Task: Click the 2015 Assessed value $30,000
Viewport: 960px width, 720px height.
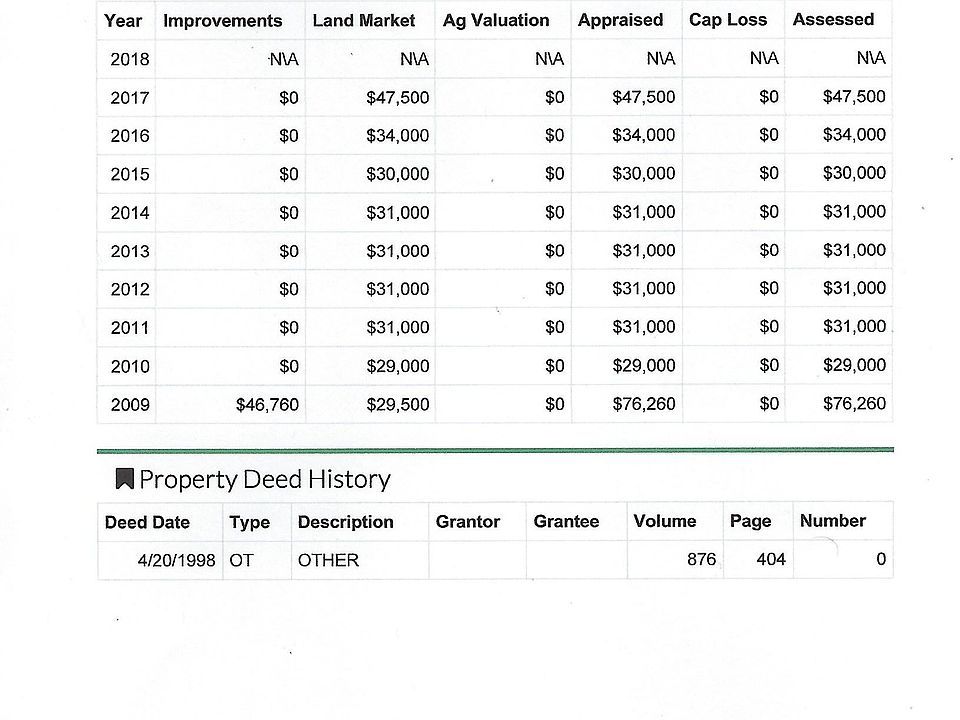Action: [855, 173]
